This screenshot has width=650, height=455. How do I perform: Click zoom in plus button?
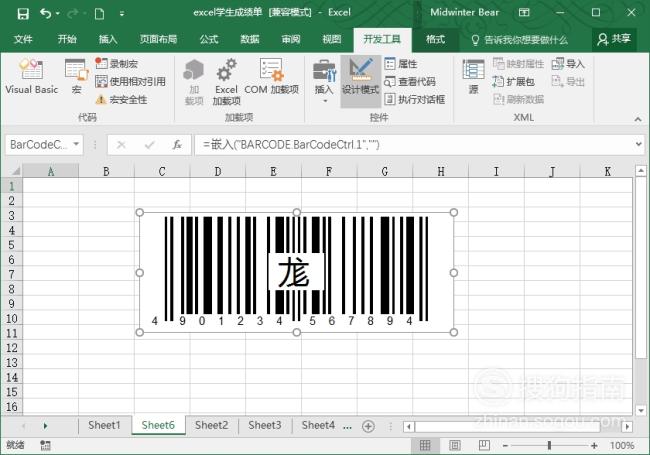pyautogui.click(x=594, y=446)
